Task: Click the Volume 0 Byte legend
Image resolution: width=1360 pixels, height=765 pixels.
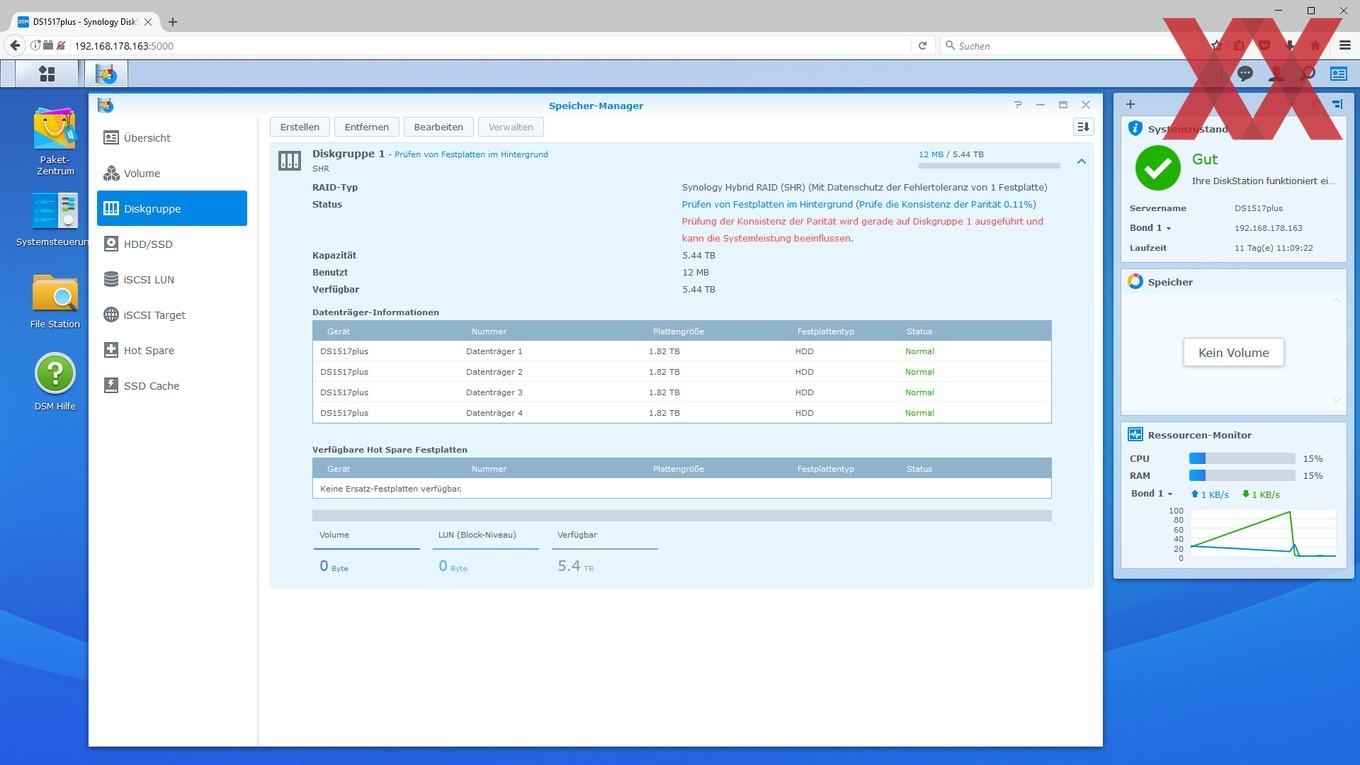Action: click(366, 551)
